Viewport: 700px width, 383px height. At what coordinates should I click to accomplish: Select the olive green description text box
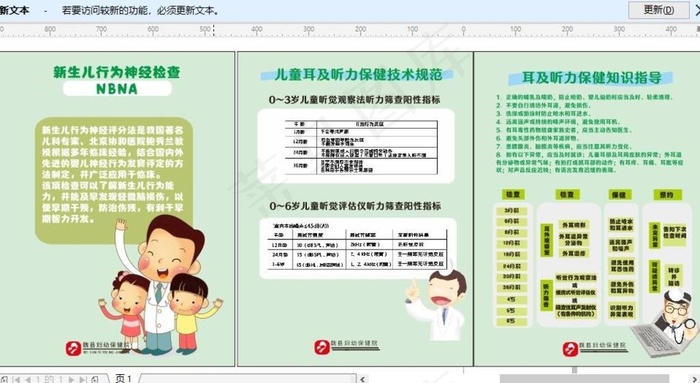(114, 180)
